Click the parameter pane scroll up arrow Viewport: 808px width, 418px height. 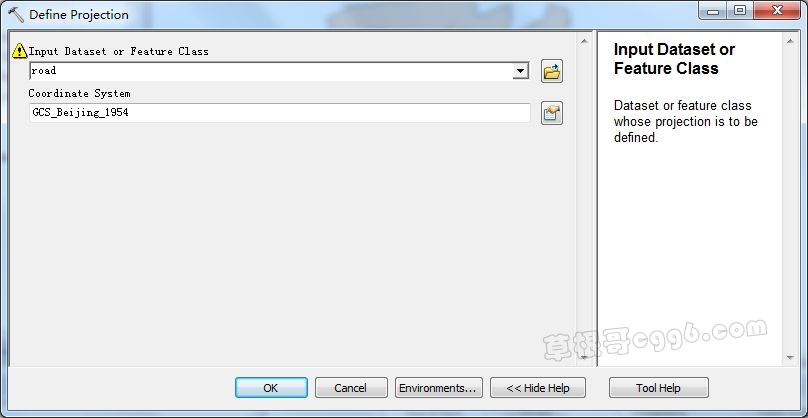(x=584, y=41)
